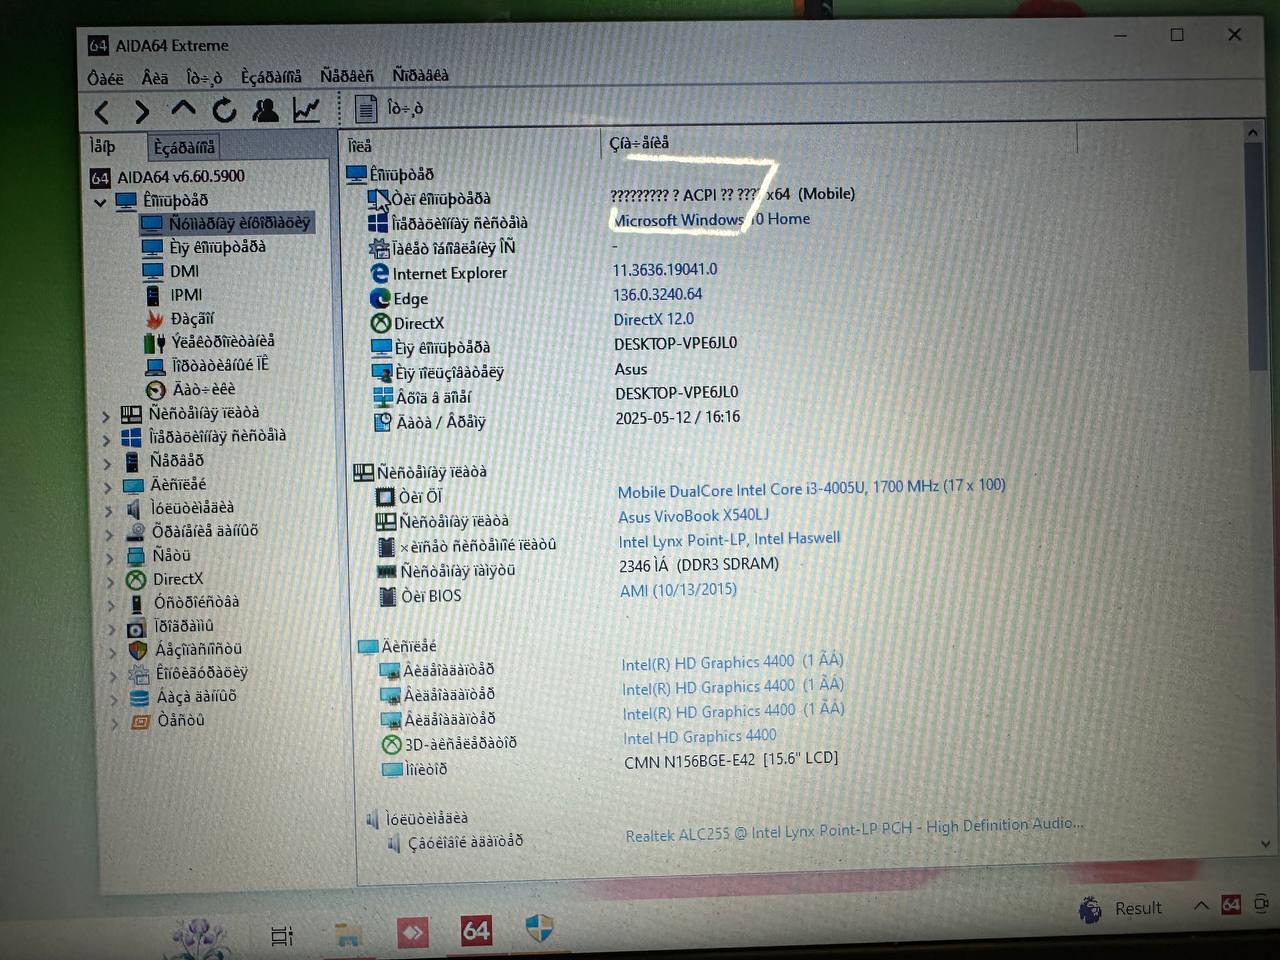Image resolution: width=1280 pixels, height=960 pixels.
Task: Click the Up arrow toolbar icon
Action: pyautogui.click(x=183, y=108)
